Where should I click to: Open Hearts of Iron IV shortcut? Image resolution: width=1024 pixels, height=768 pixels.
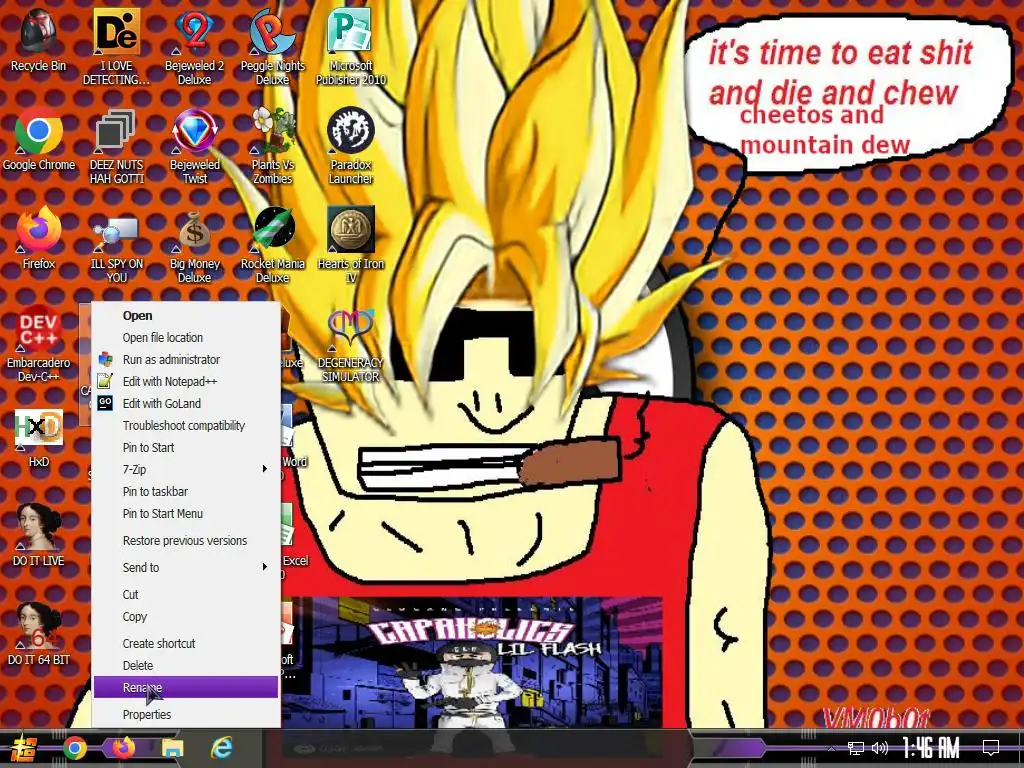tap(351, 246)
